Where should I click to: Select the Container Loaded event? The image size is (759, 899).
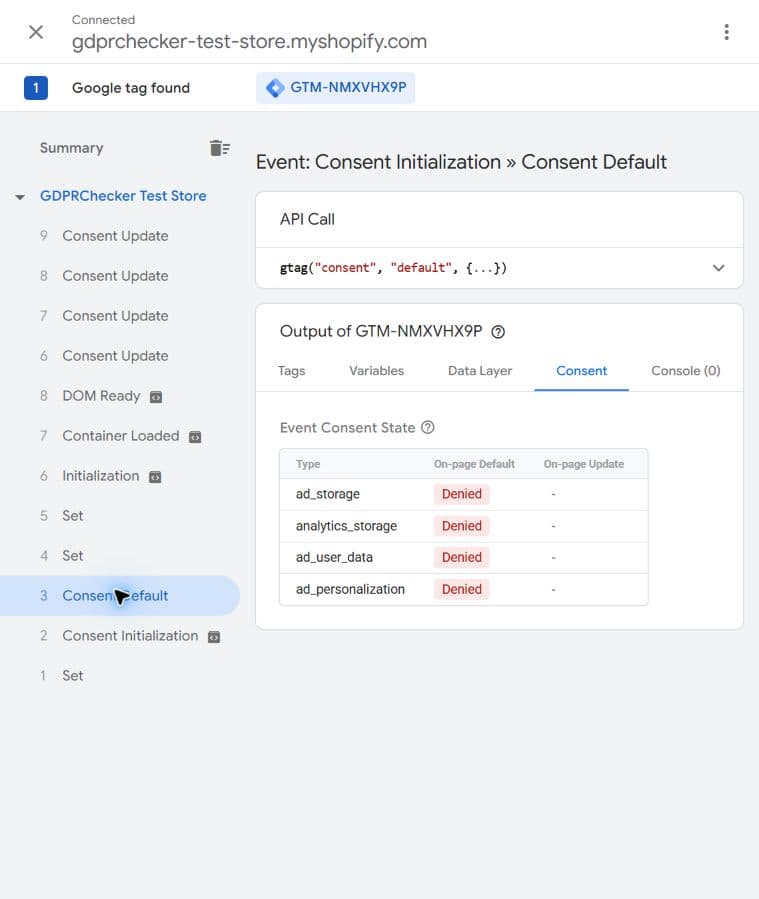(x=120, y=436)
